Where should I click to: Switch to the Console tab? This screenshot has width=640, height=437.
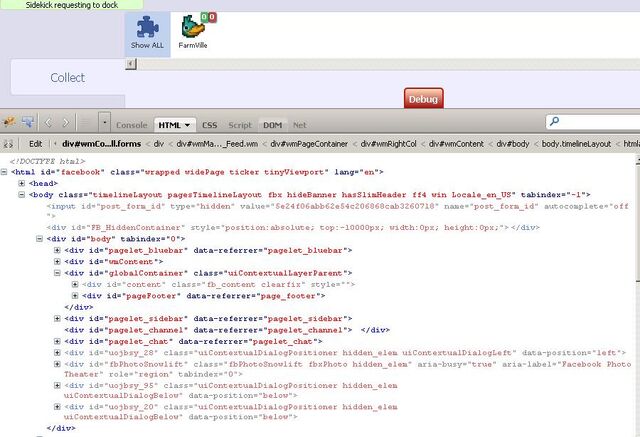(131, 125)
